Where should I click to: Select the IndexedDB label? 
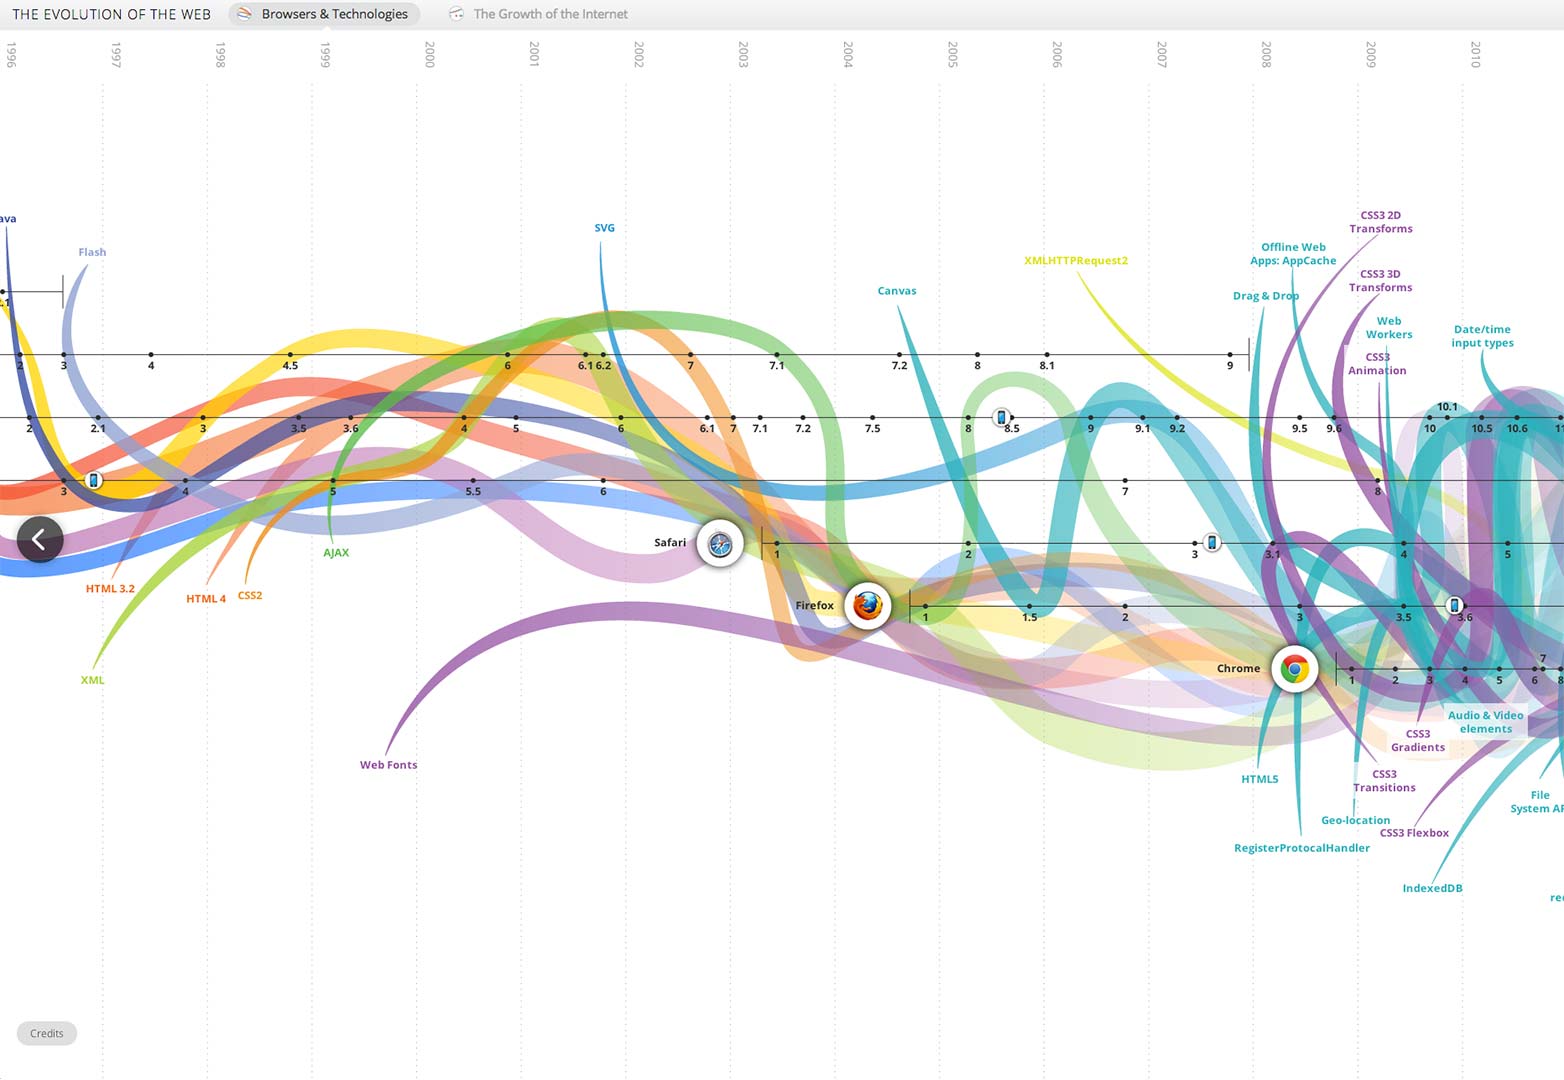1432,888
